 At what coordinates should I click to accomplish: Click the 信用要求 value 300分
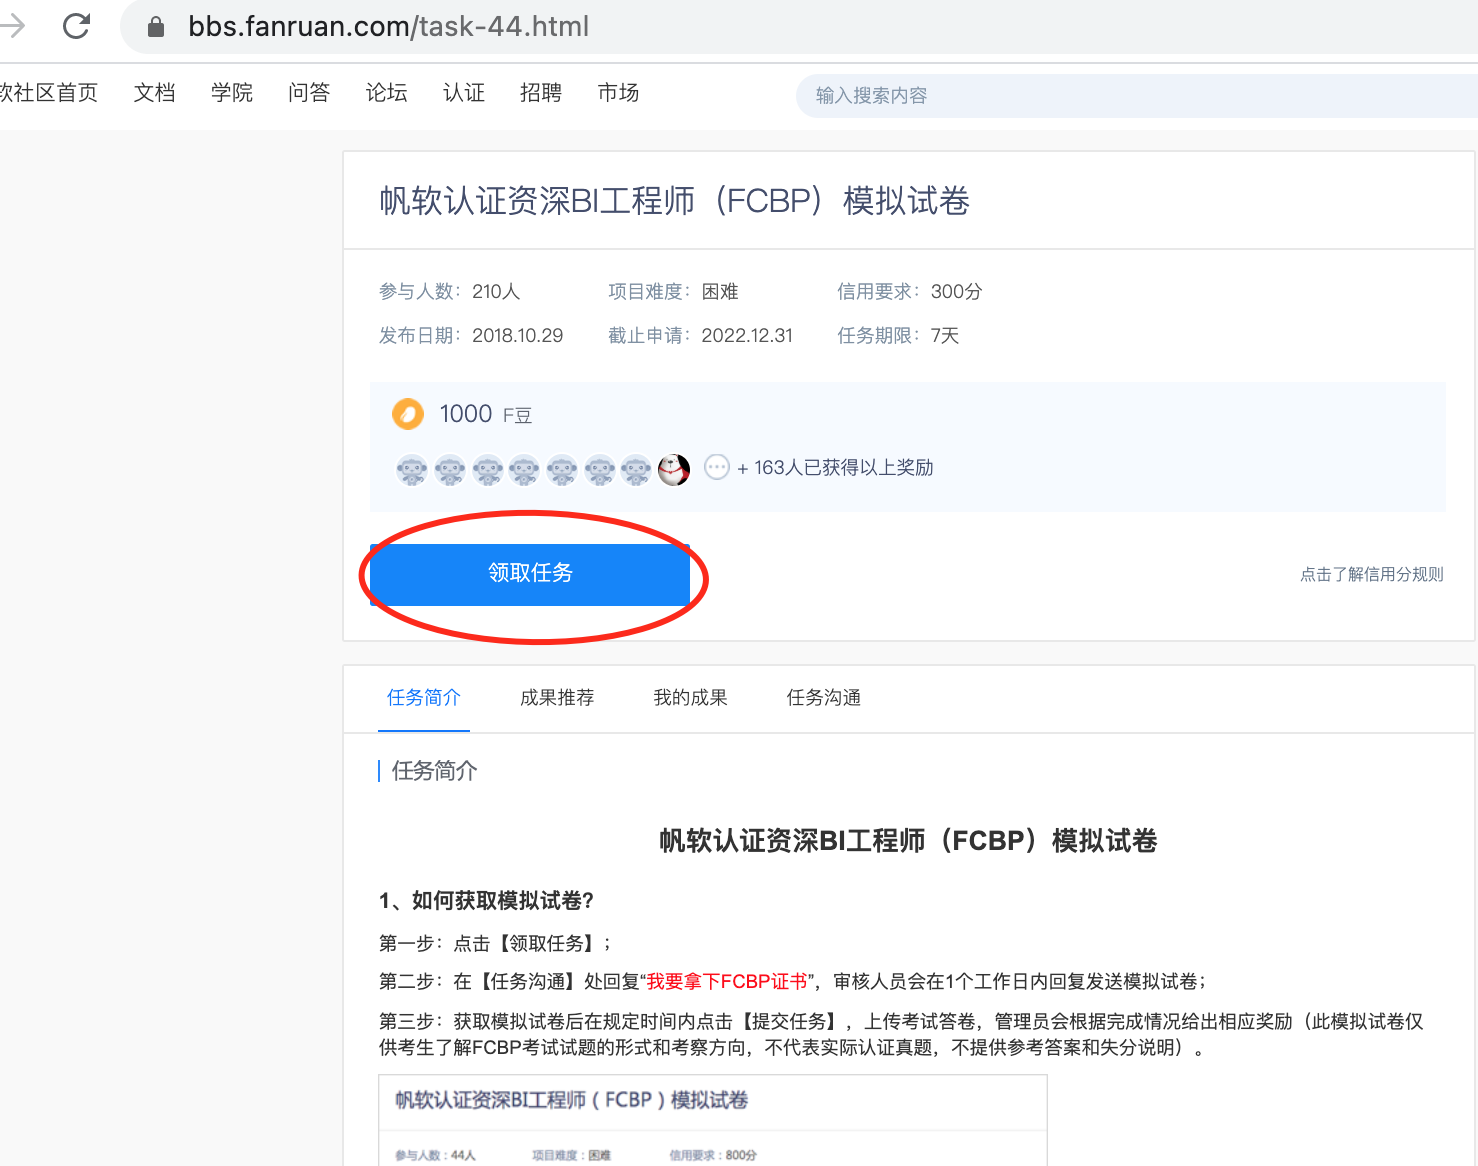coord(956,292)
